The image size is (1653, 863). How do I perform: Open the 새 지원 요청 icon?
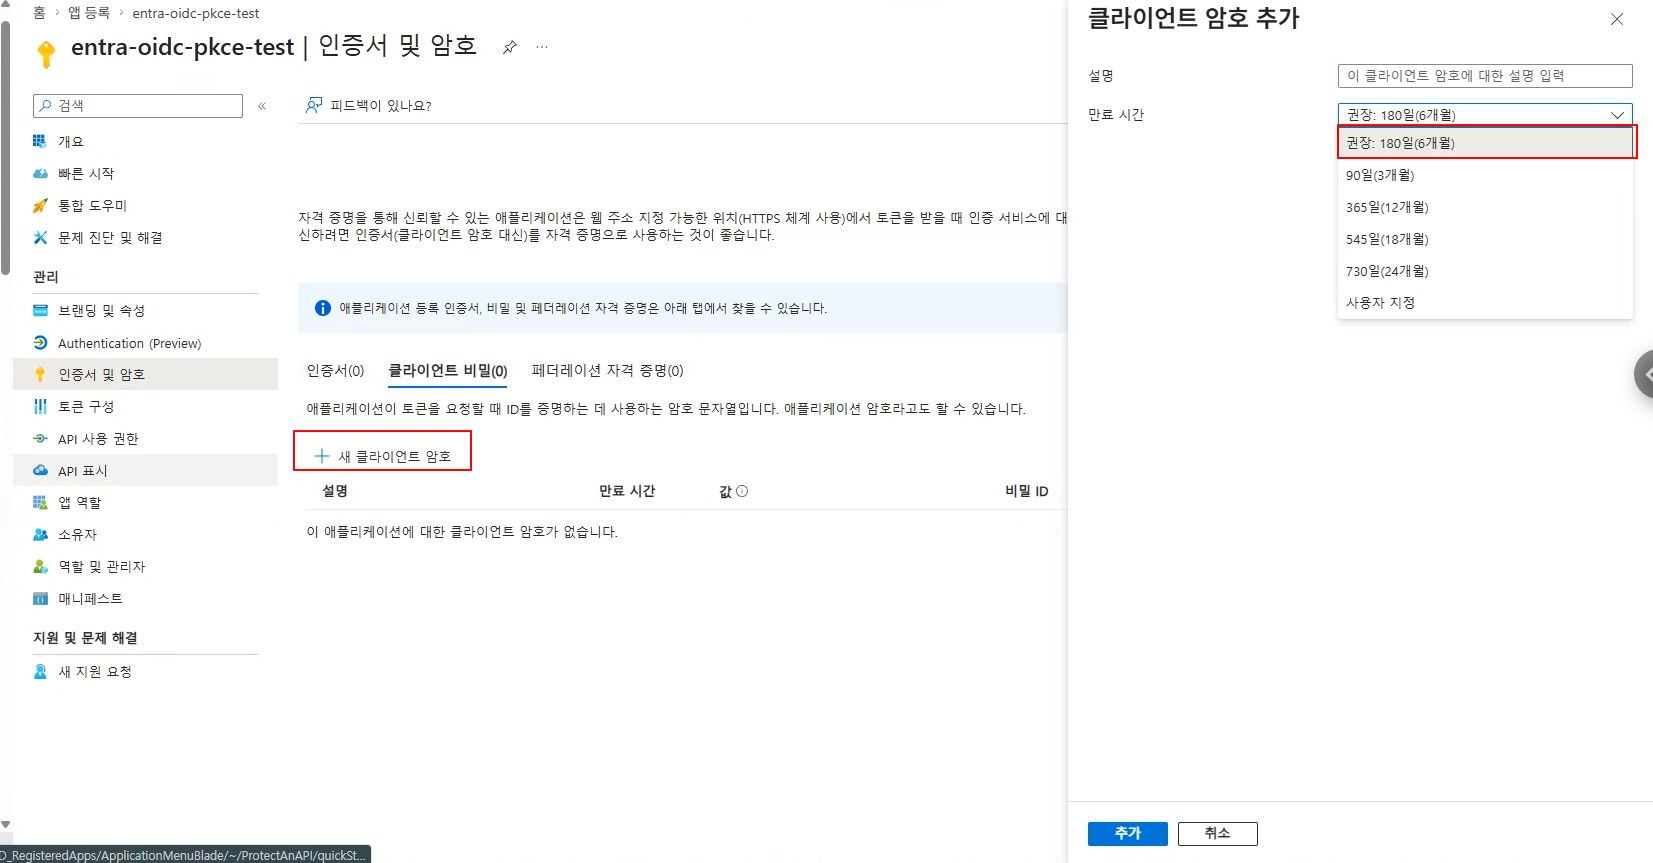(x=40, y=671)
